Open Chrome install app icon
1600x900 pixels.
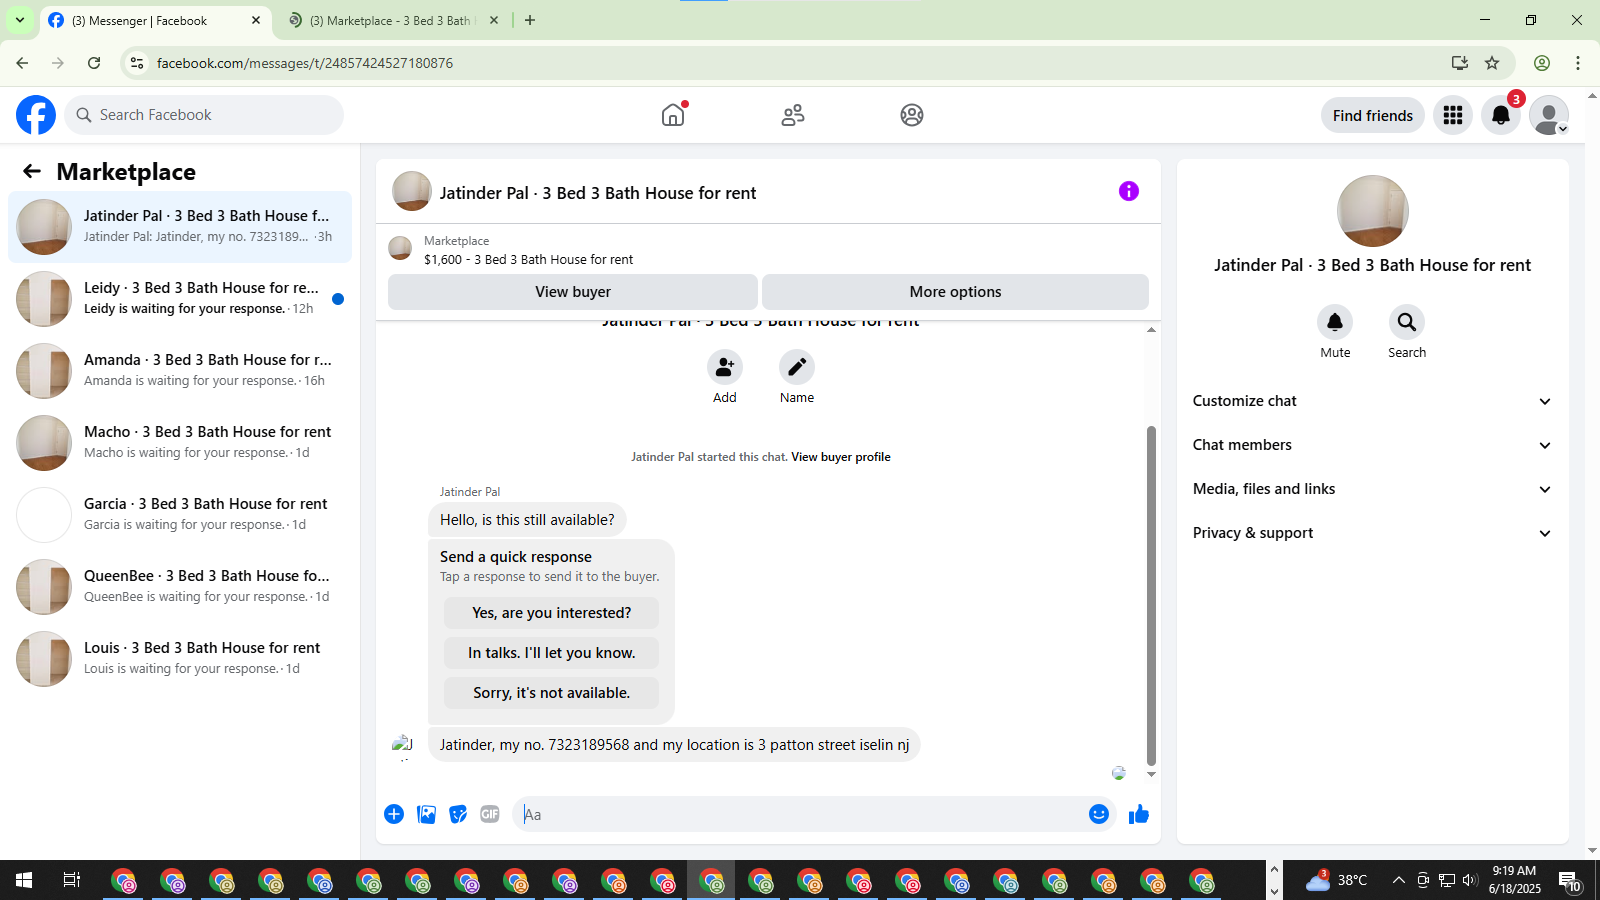tap(1460, 63)
